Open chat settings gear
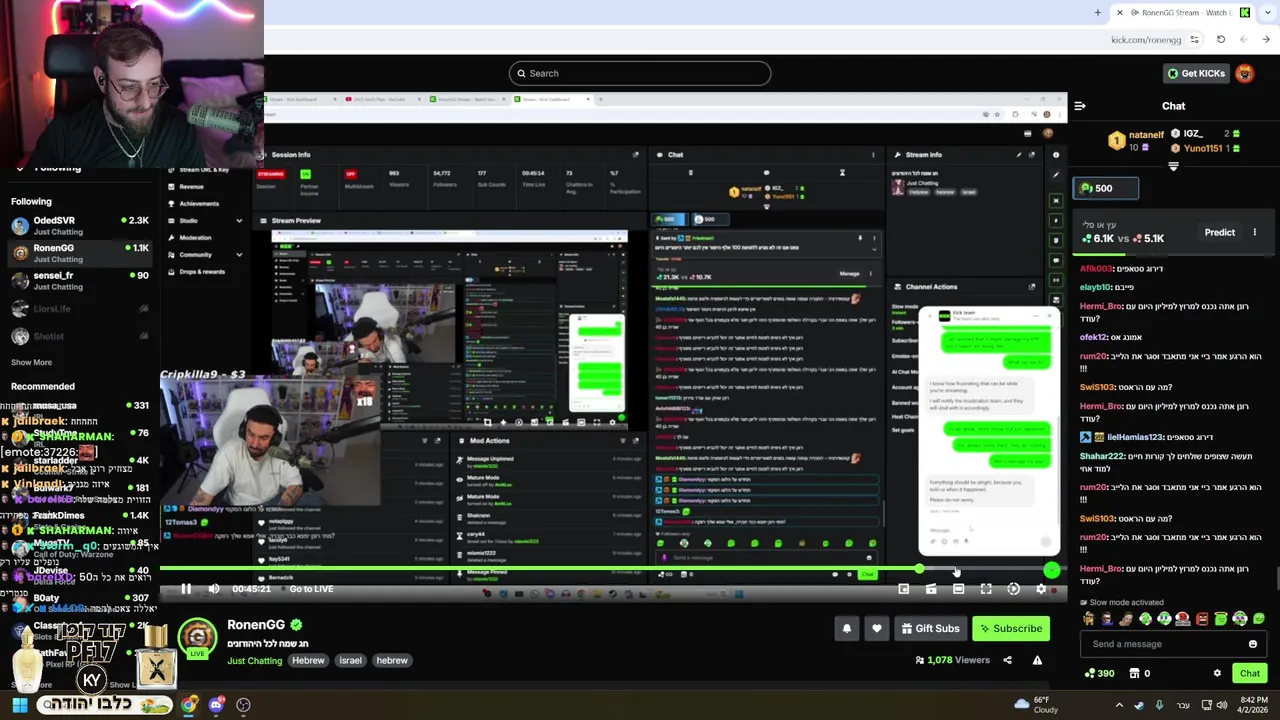The width and height of the screenshot is (1280, 720). click(x=1217, y=674)
